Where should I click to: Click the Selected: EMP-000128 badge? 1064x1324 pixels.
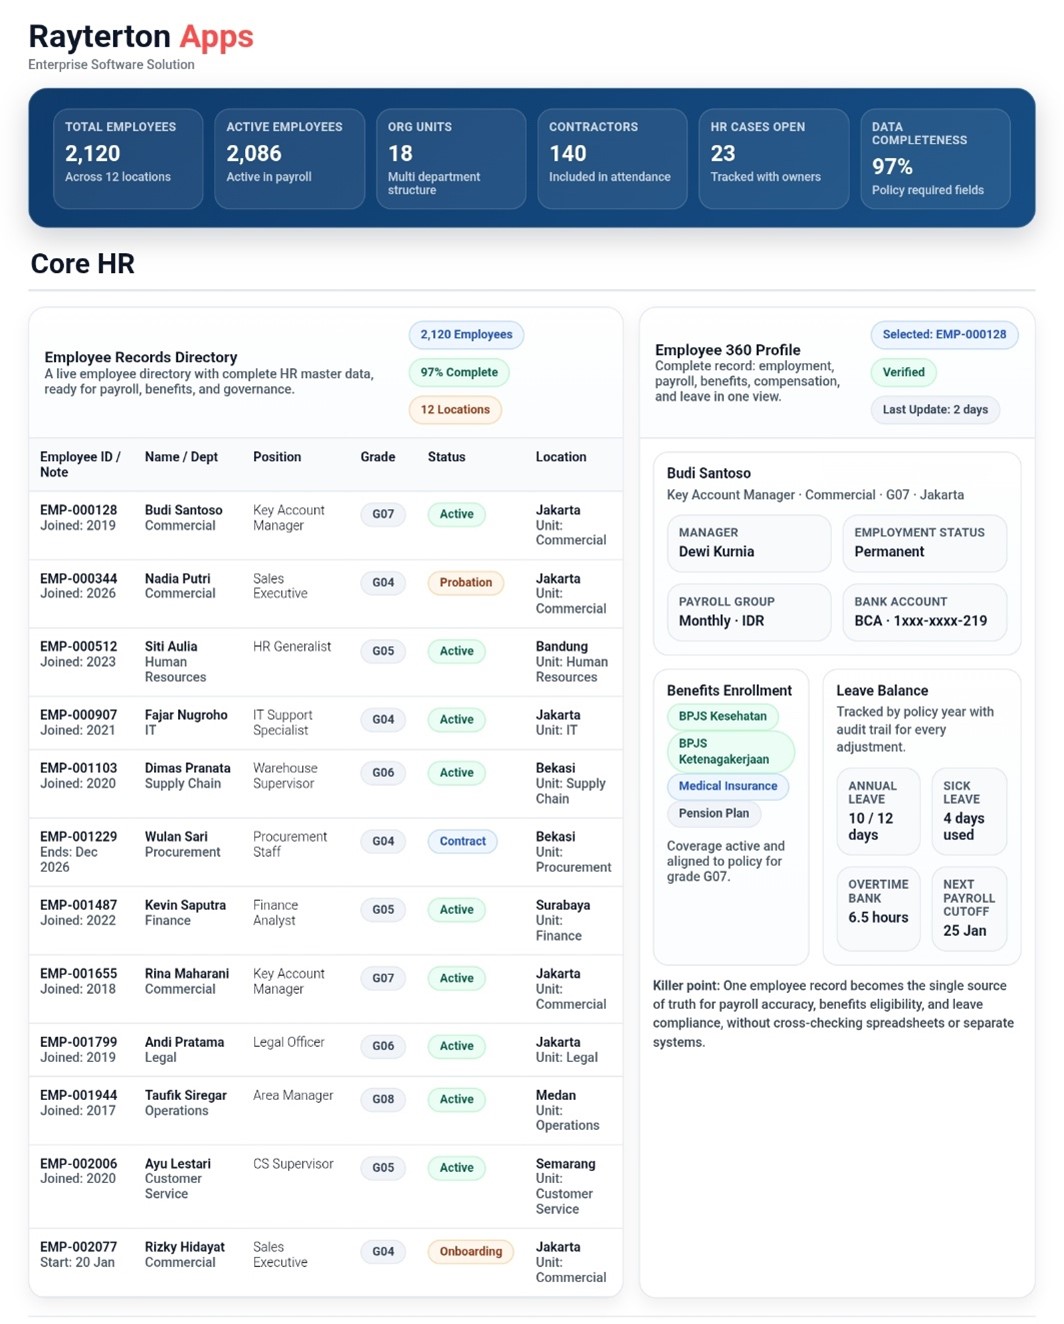point(943,335)
